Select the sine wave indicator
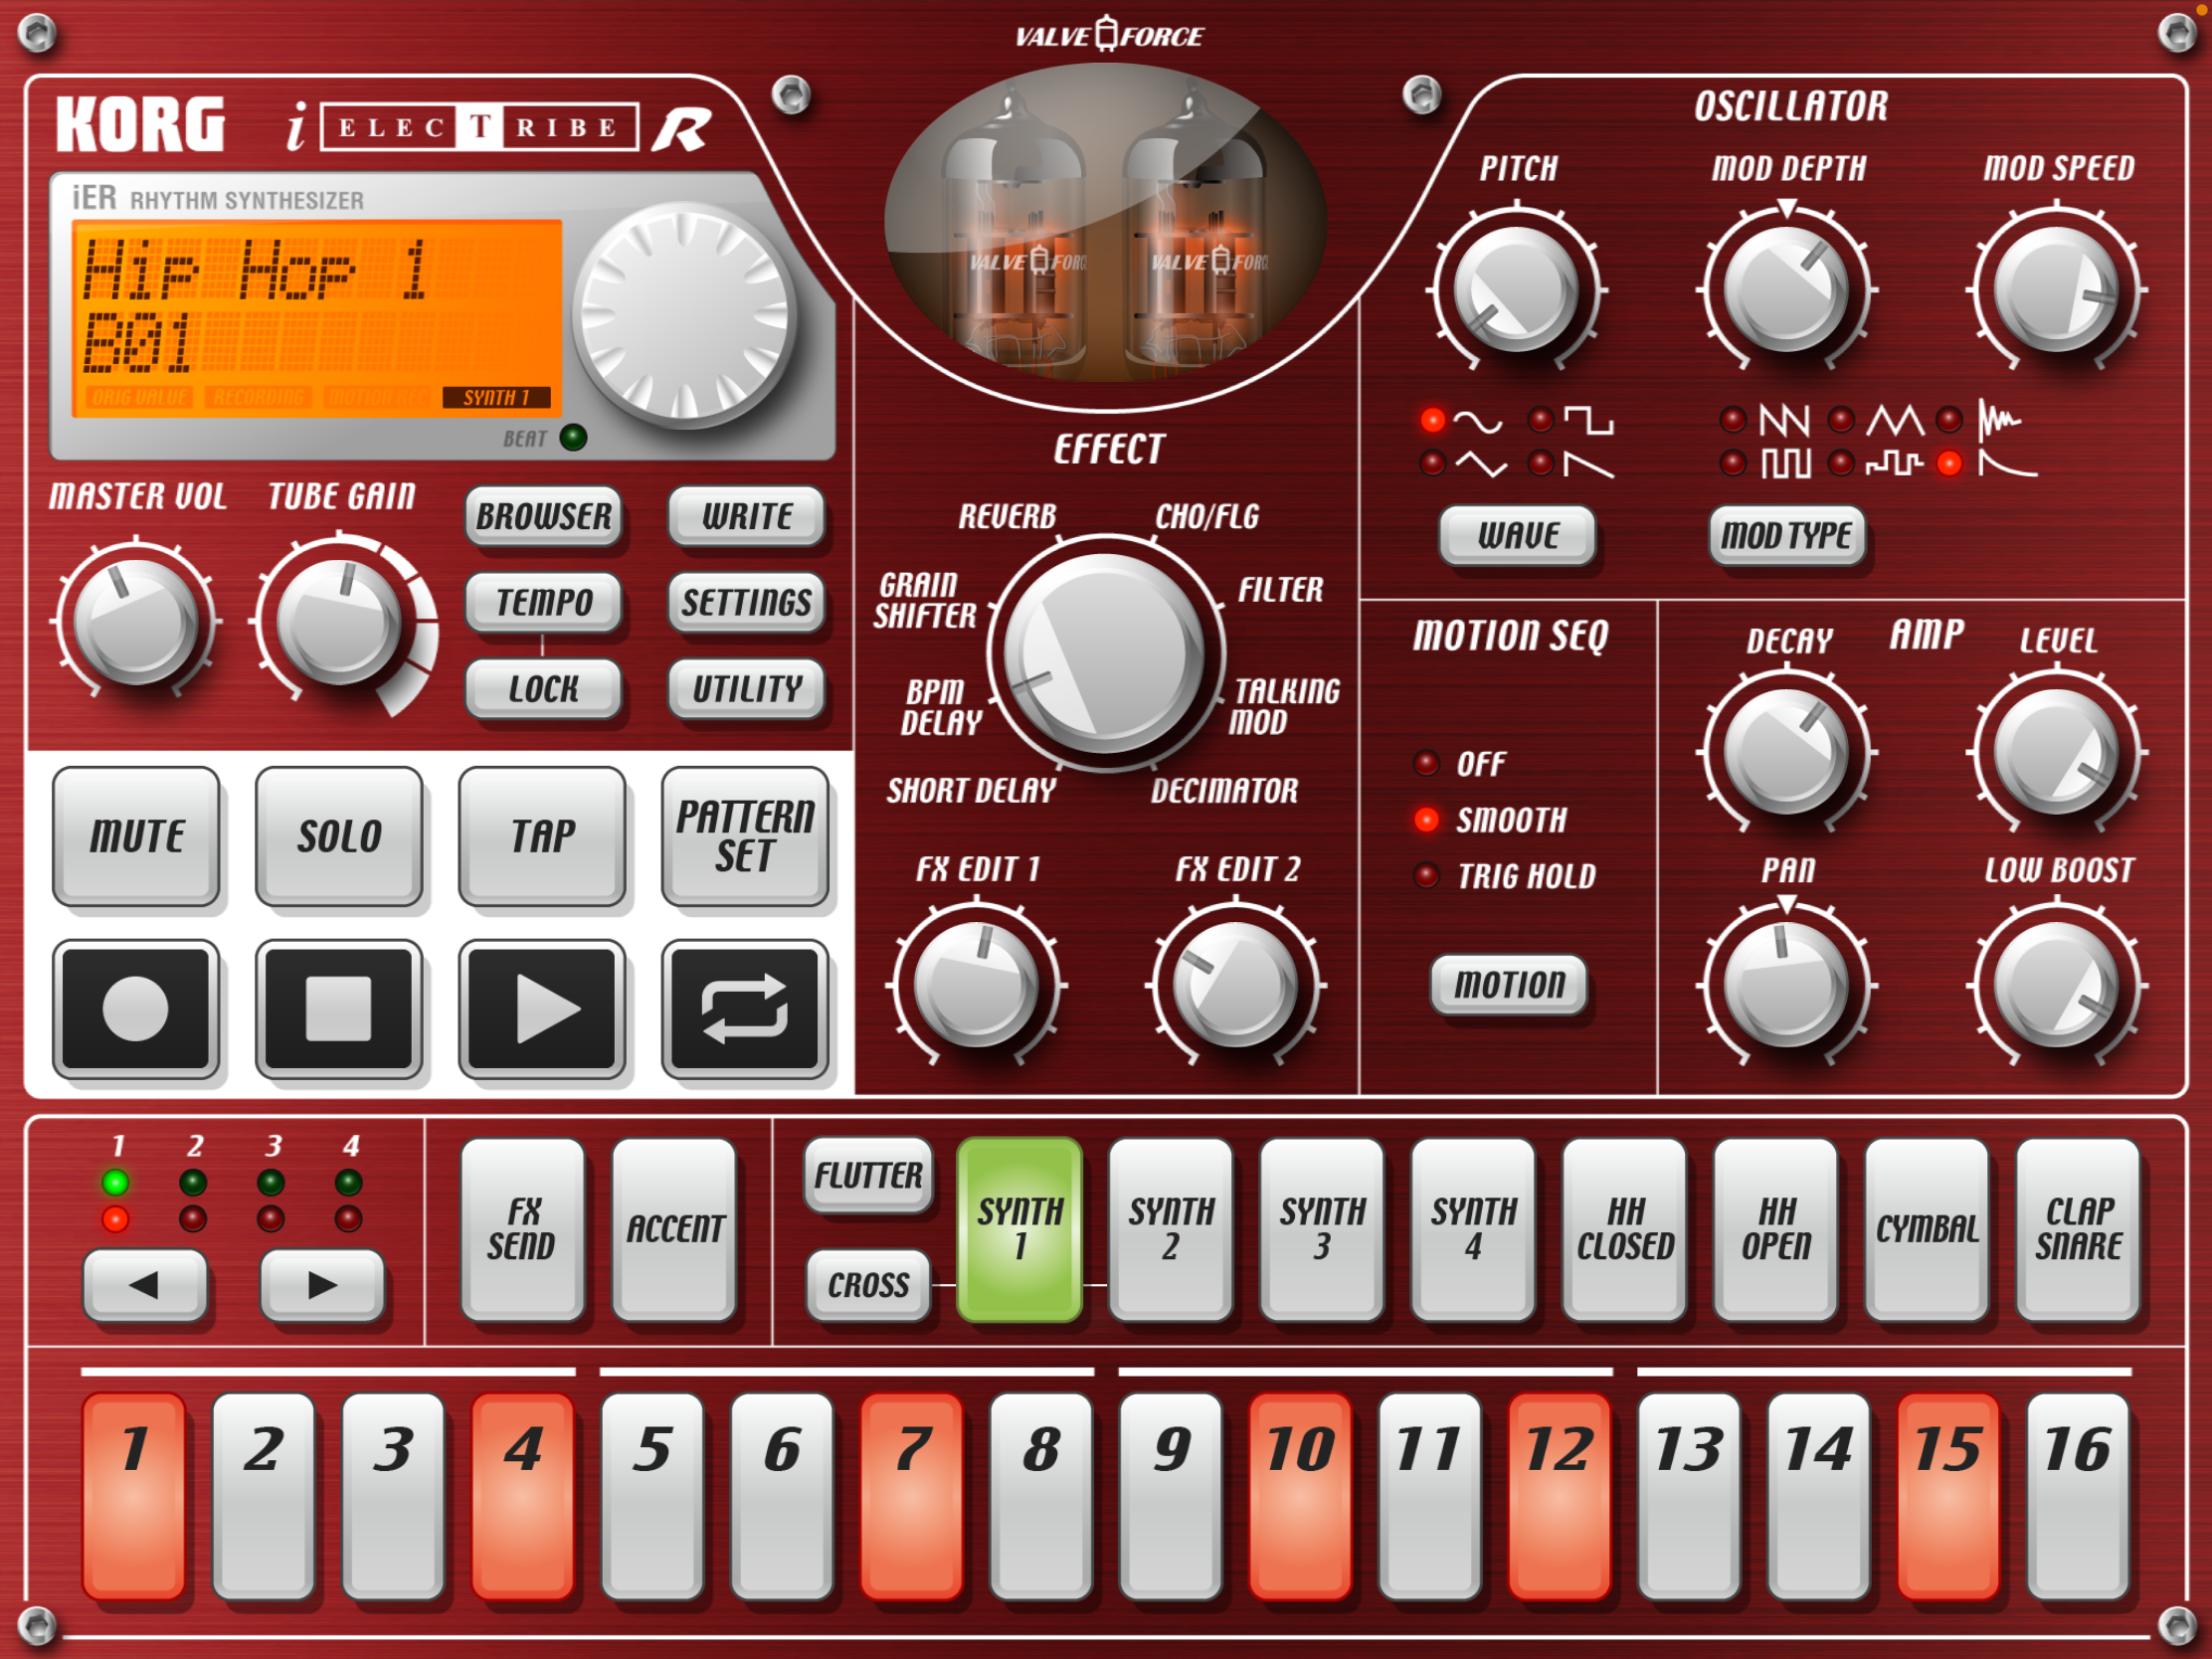The height and width of the screenshot is (1659, 2212). 1433,420
